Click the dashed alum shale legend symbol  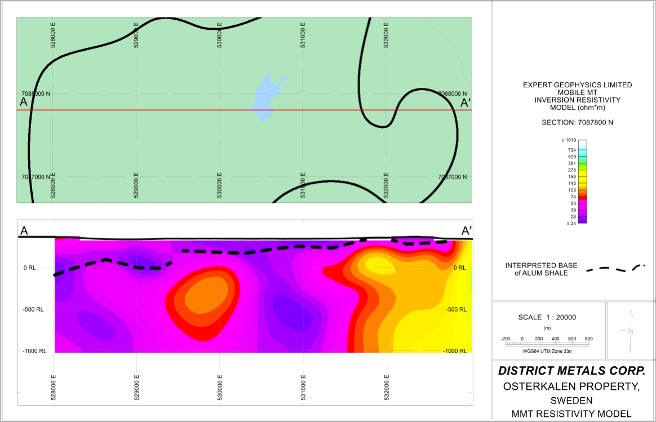pyautogui.click(x=610, y=269)
